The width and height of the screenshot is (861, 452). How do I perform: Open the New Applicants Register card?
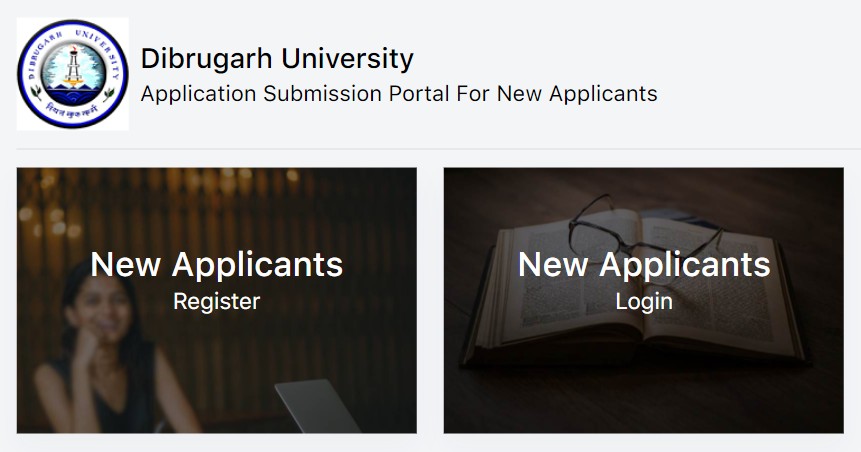point(217,300)
